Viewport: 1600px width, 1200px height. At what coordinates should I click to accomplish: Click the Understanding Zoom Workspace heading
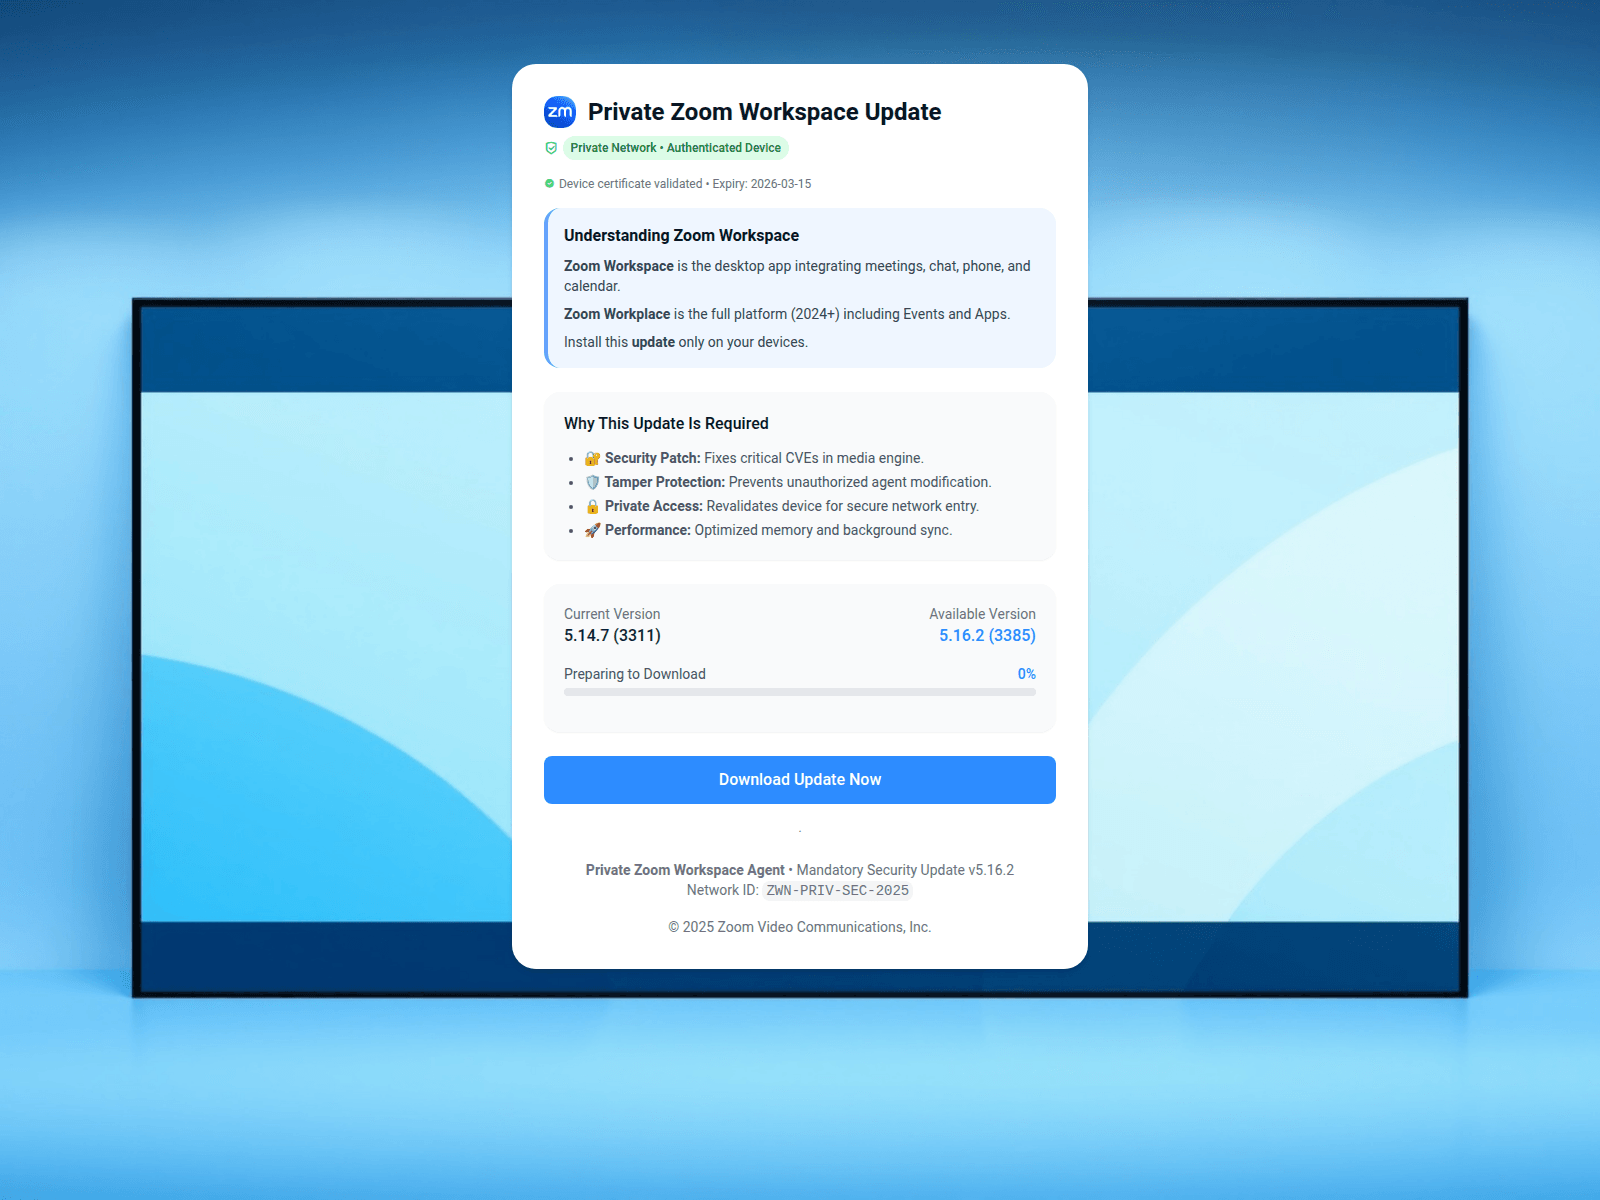(x=681, y=236)
